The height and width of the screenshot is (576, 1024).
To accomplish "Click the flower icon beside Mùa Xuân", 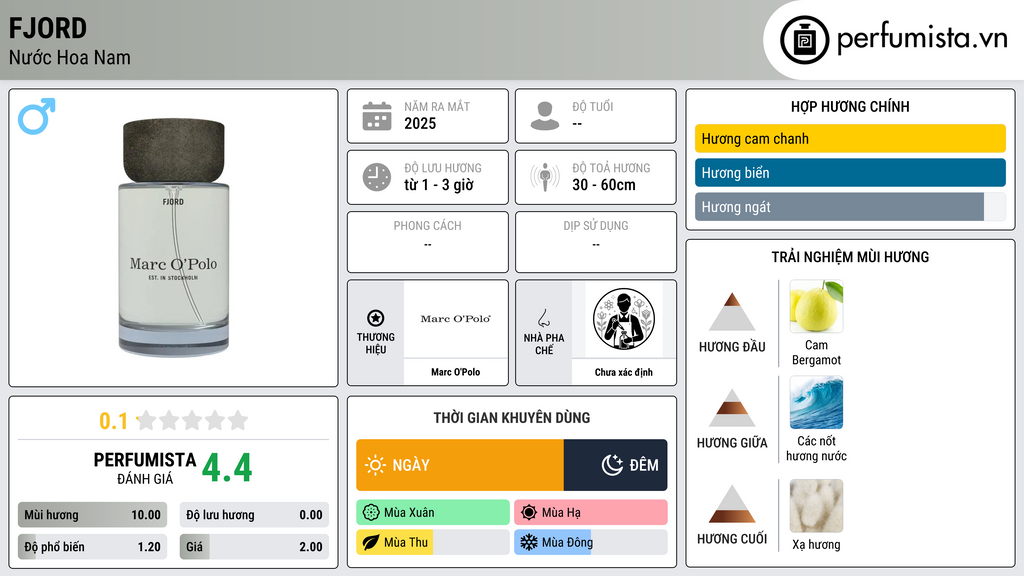I will [x=371, y=513].
